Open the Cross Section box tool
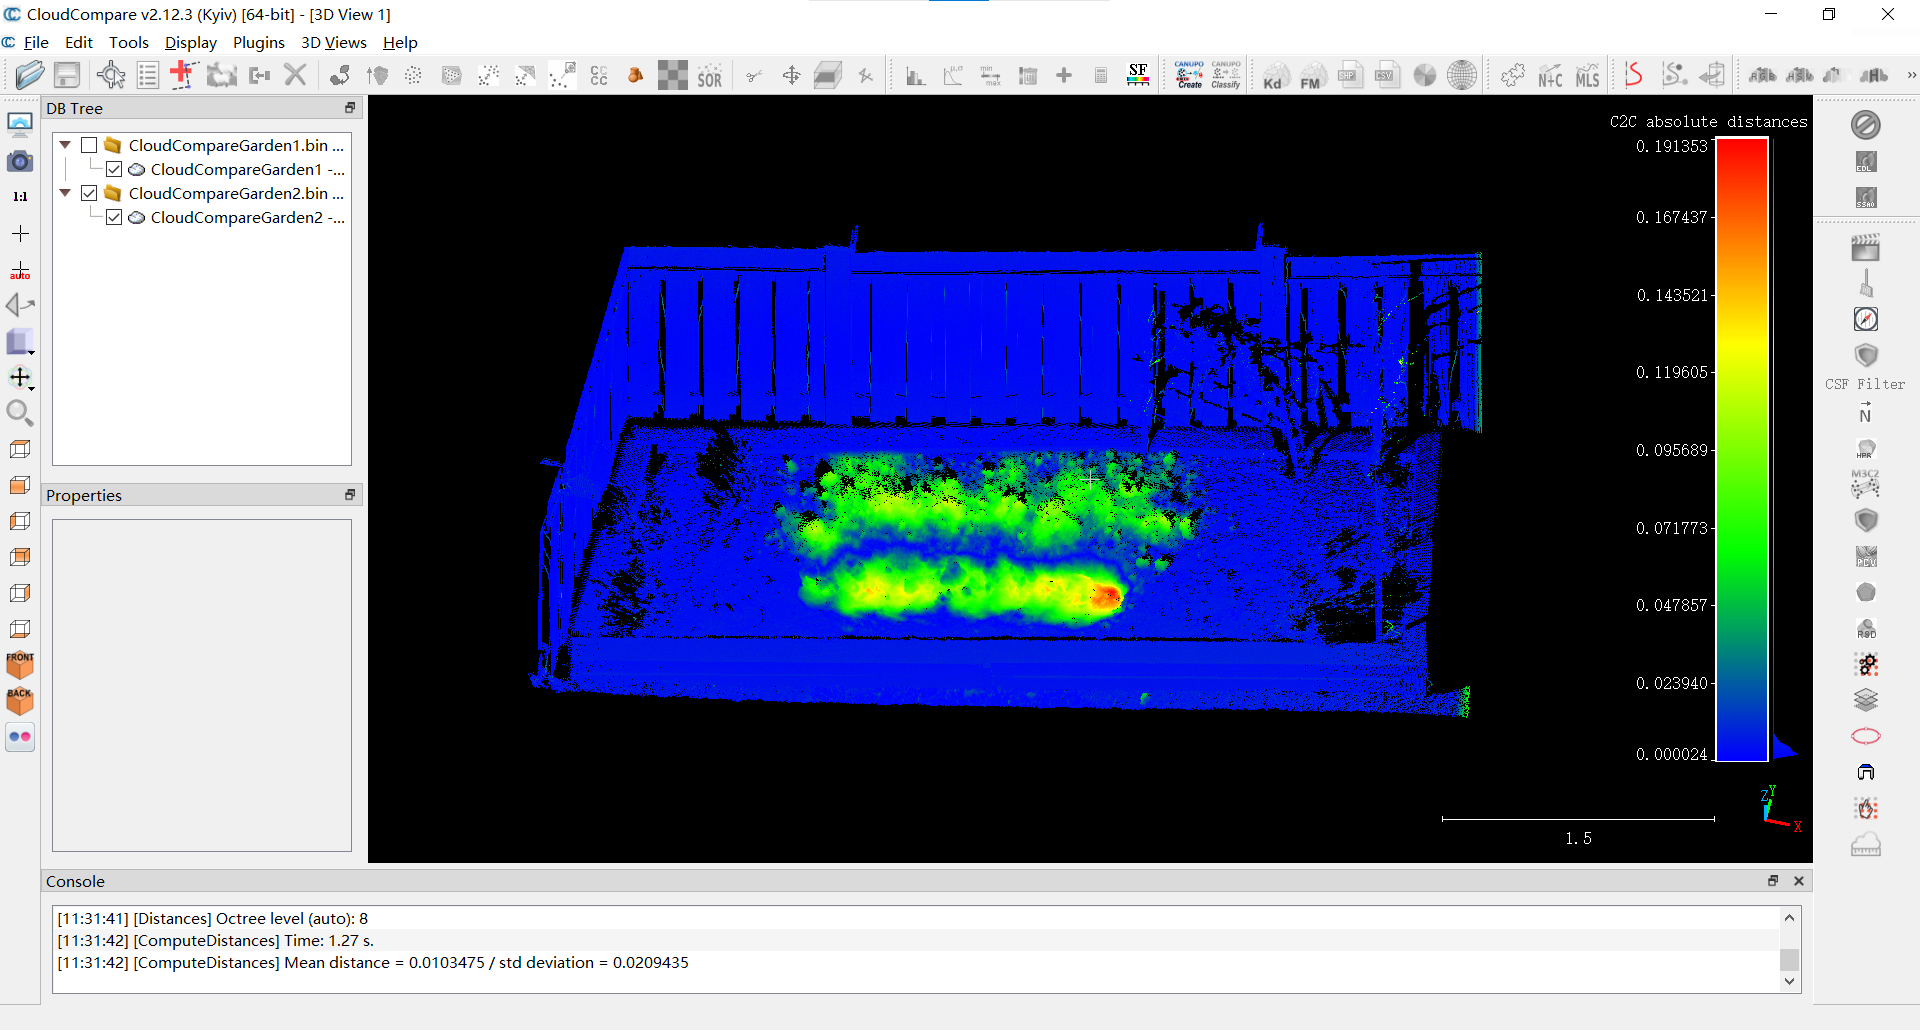 coord(828,75)
